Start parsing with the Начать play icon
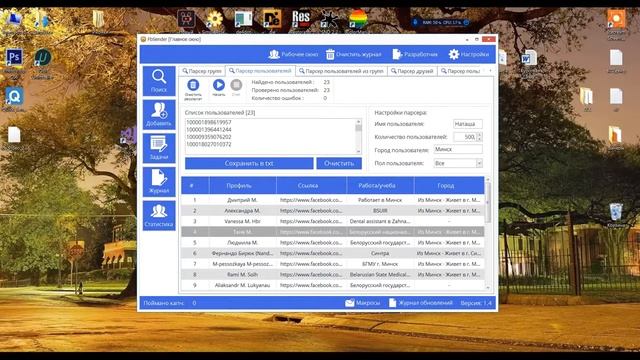The image size is (640, 360). click(219, 85)
